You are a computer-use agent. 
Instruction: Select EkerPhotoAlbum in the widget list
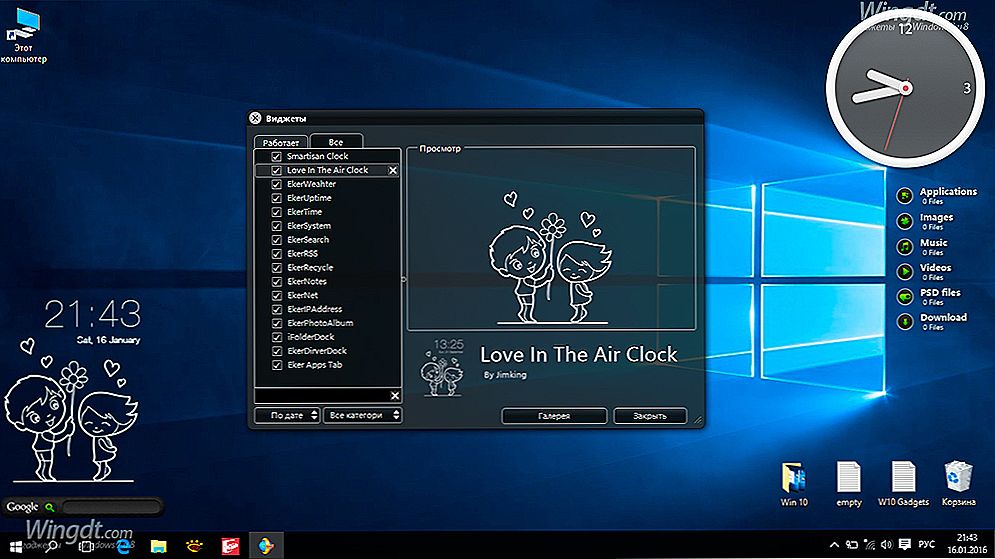[x=327, y=323]
